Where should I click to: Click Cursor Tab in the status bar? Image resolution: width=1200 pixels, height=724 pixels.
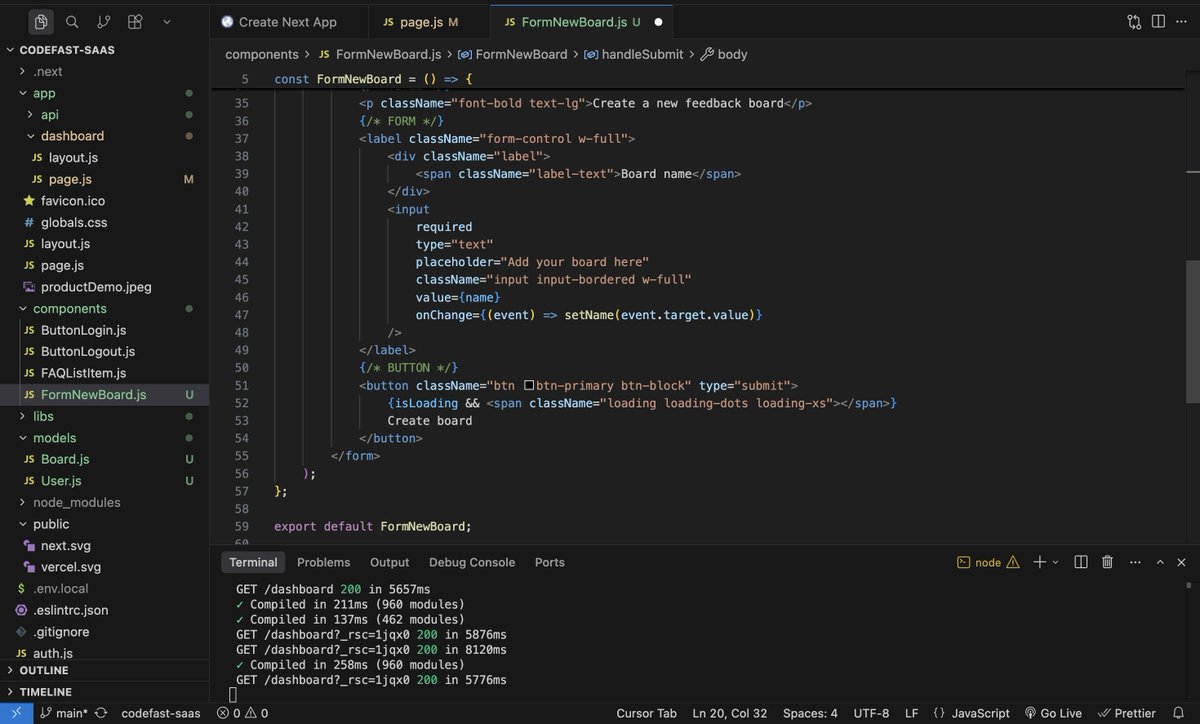click(646, 713)
